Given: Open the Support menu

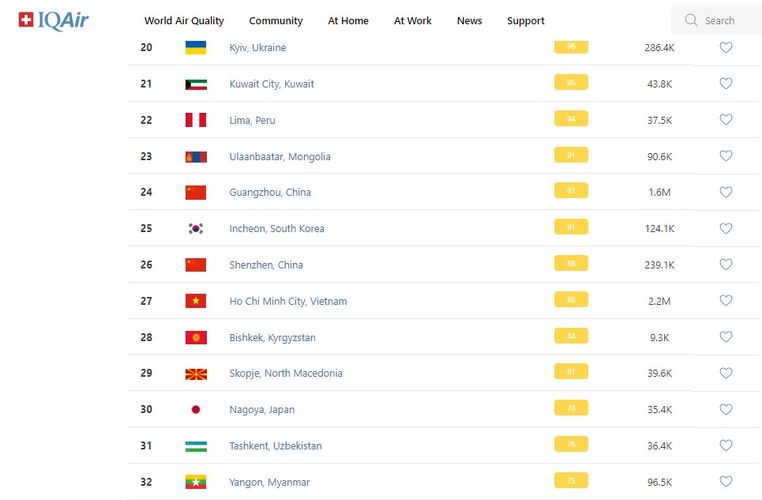Looking at the screenshot, I should [x=526, y=21].
